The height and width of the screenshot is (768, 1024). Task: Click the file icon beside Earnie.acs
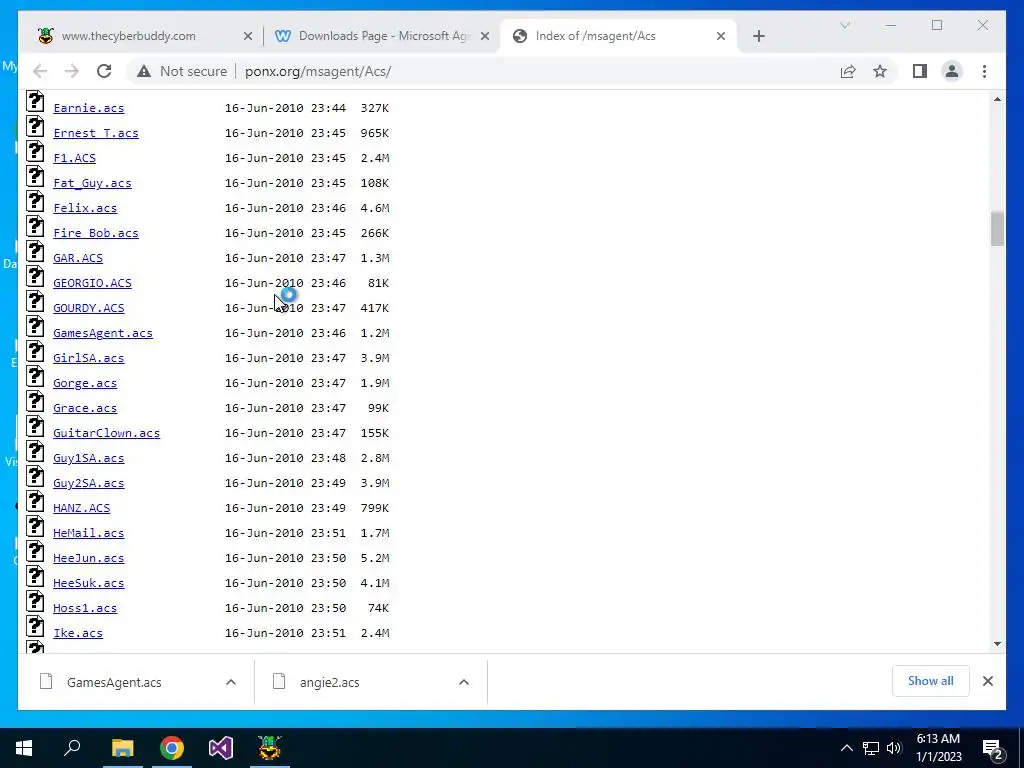coord(35,101)
